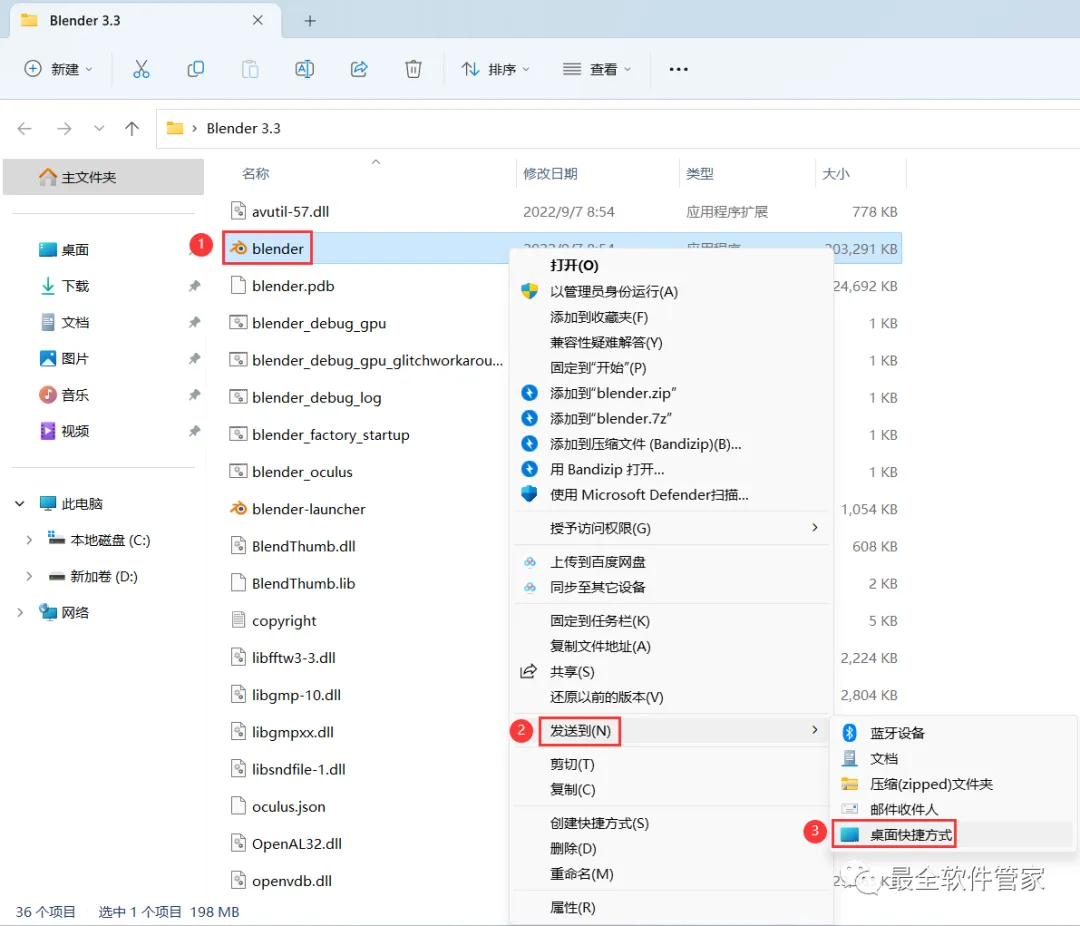Click the Copy icon in toolbar
The width and height of the screenshot is (1080, 926).
pyautogui.click(x=196, y=70)
